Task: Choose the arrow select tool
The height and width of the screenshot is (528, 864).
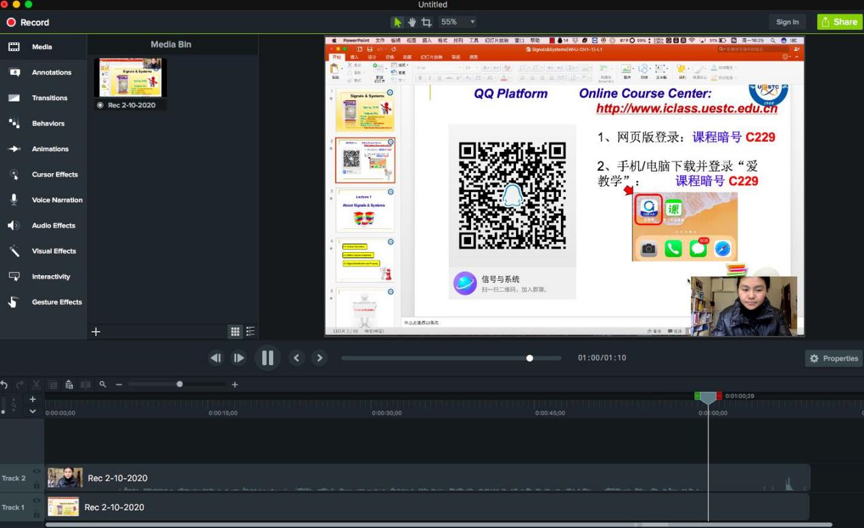Action: tap(398, 22)
